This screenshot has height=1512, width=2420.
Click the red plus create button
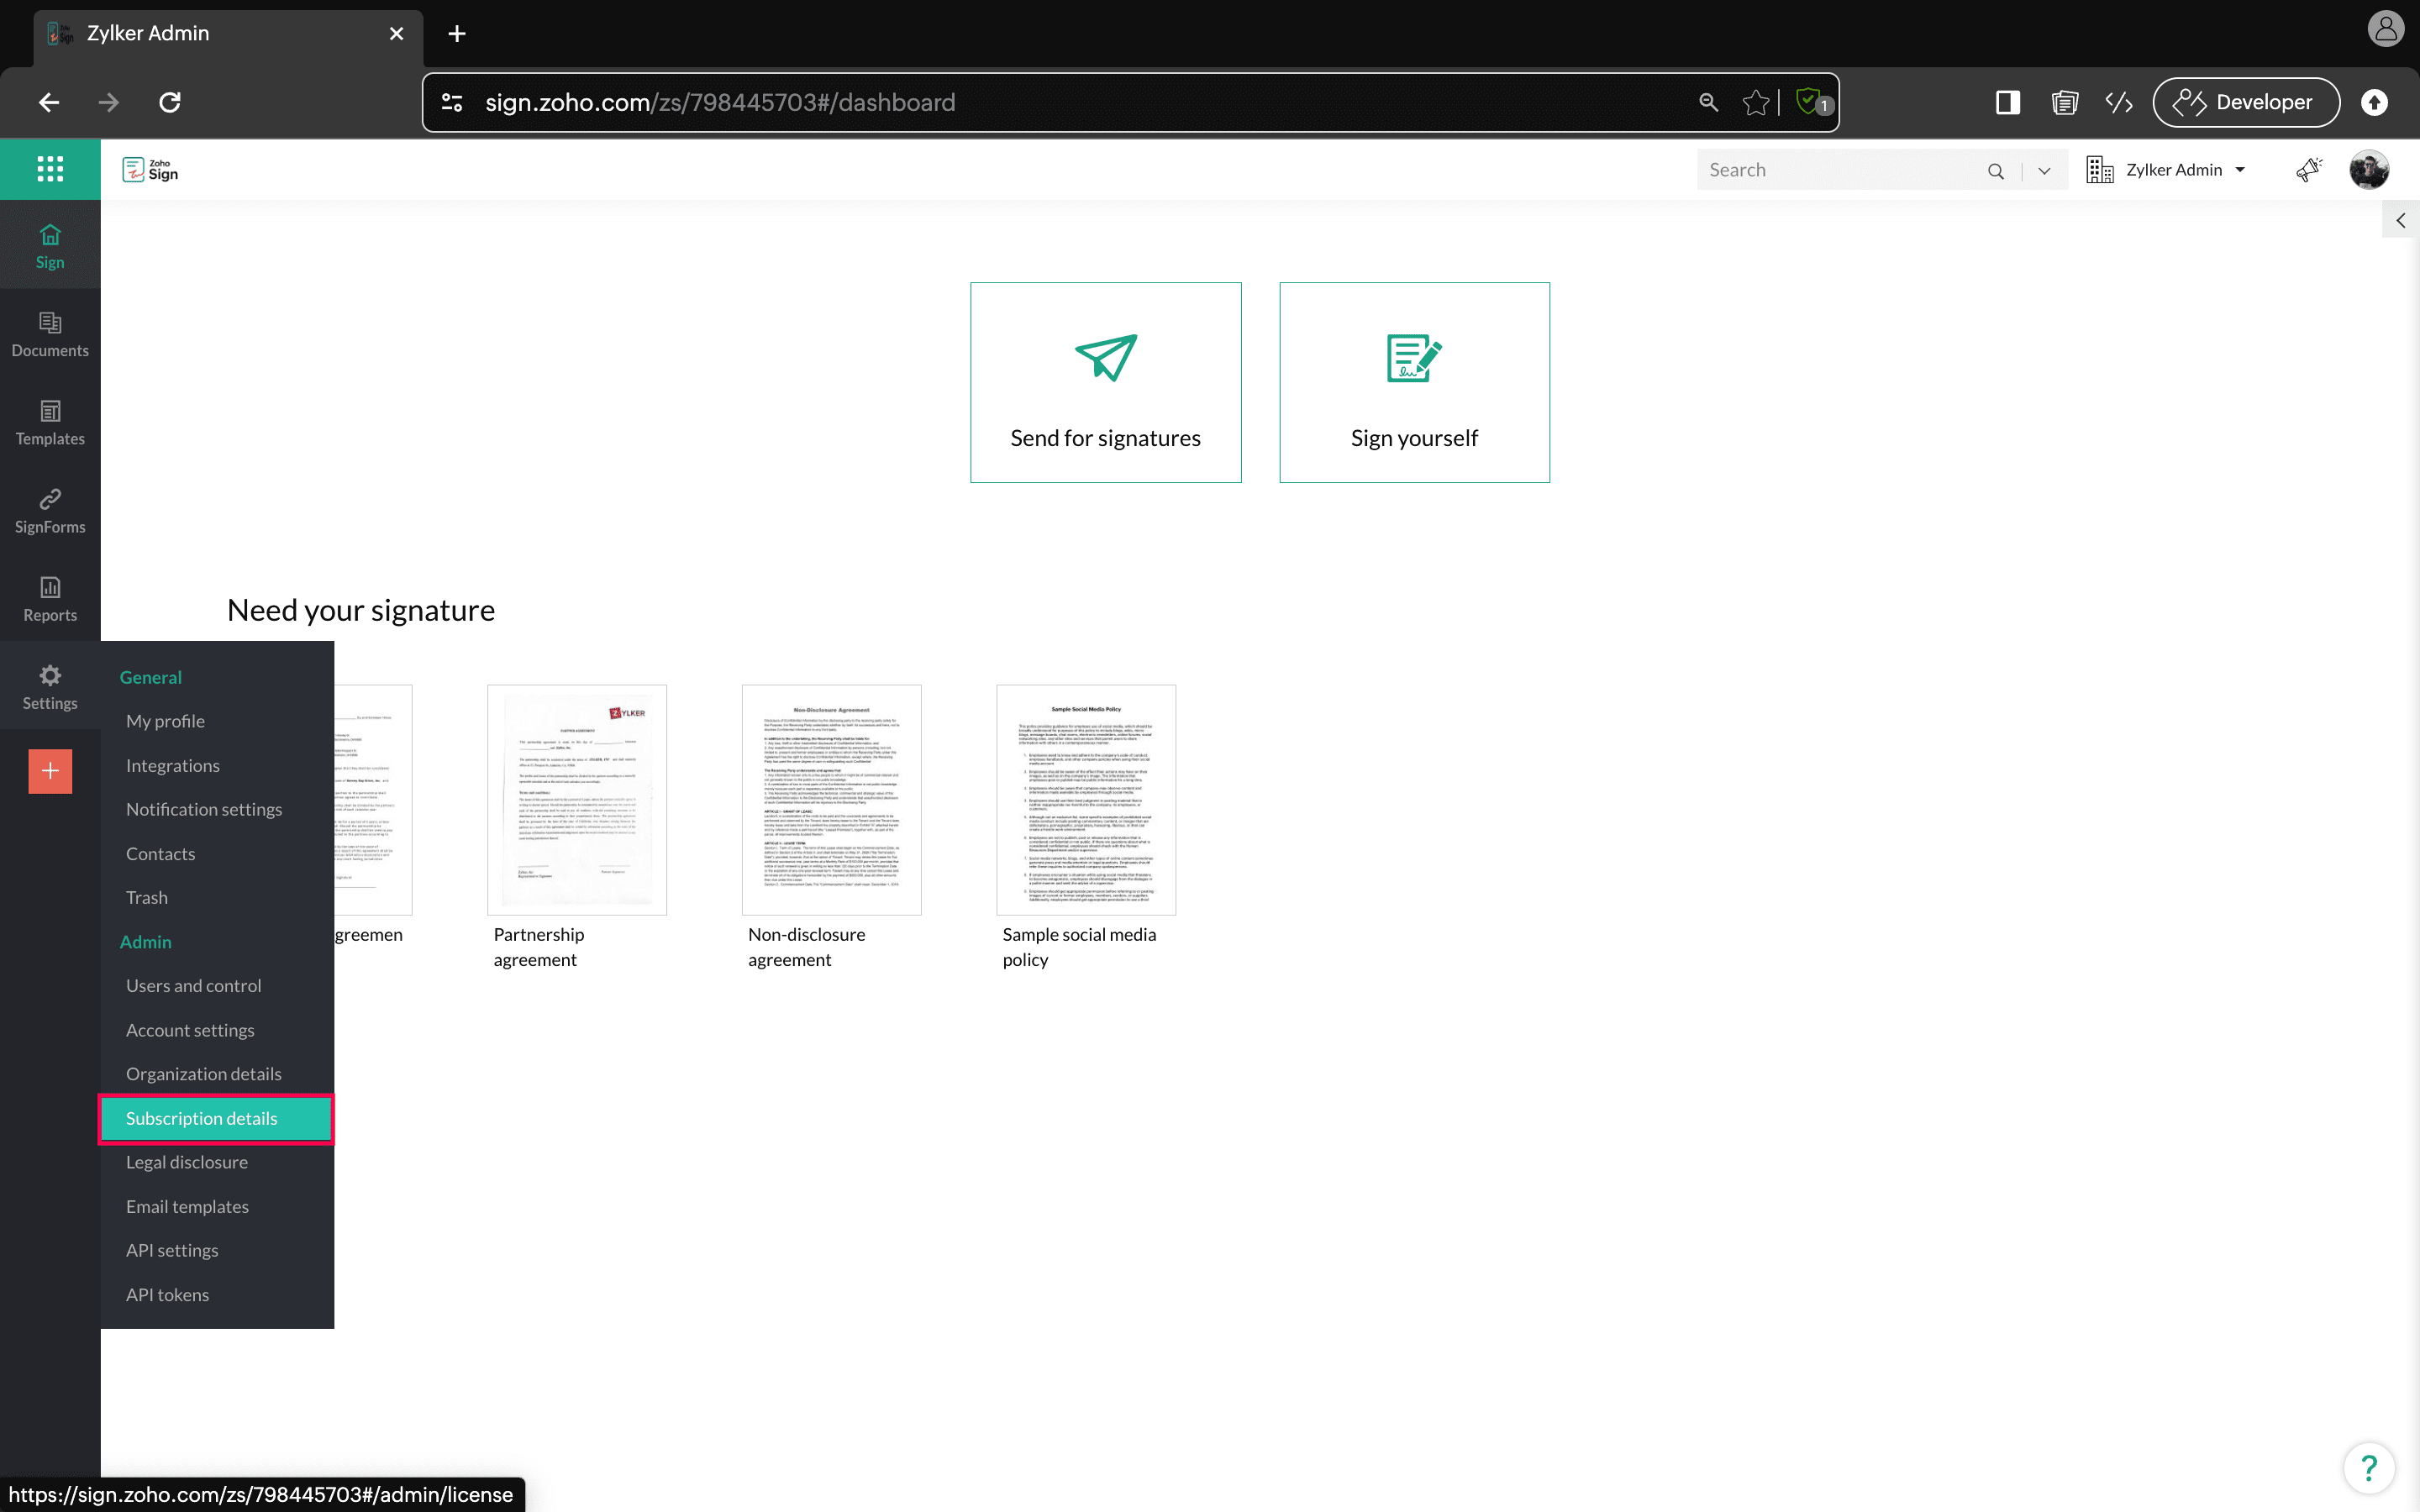[x=50, y=771]
